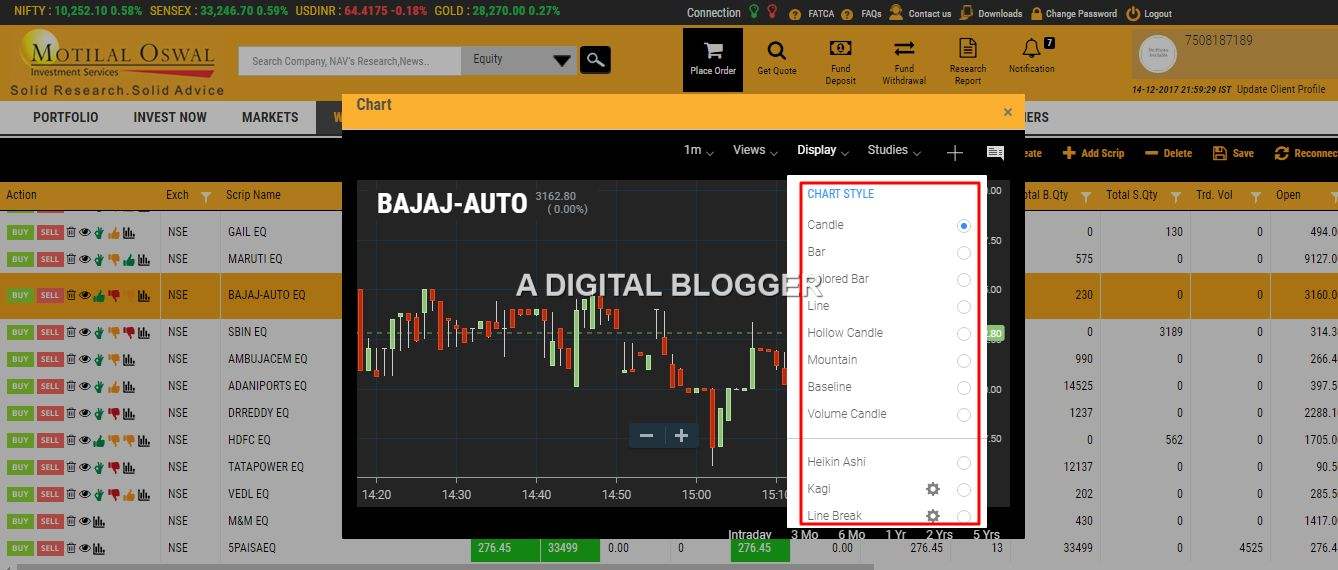Choose the Mountain chart style option
The height and width of the screenshot is (570, 1338).
pos(832,360)
